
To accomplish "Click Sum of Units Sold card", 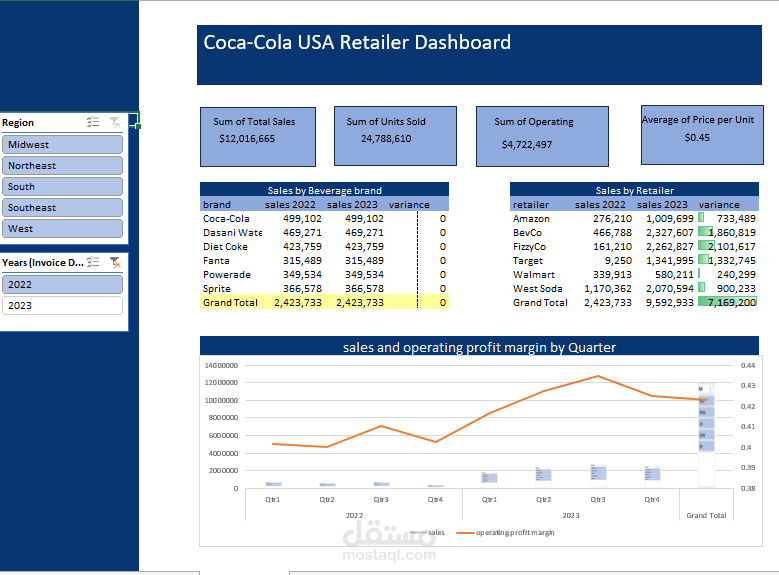I will 395,136.
